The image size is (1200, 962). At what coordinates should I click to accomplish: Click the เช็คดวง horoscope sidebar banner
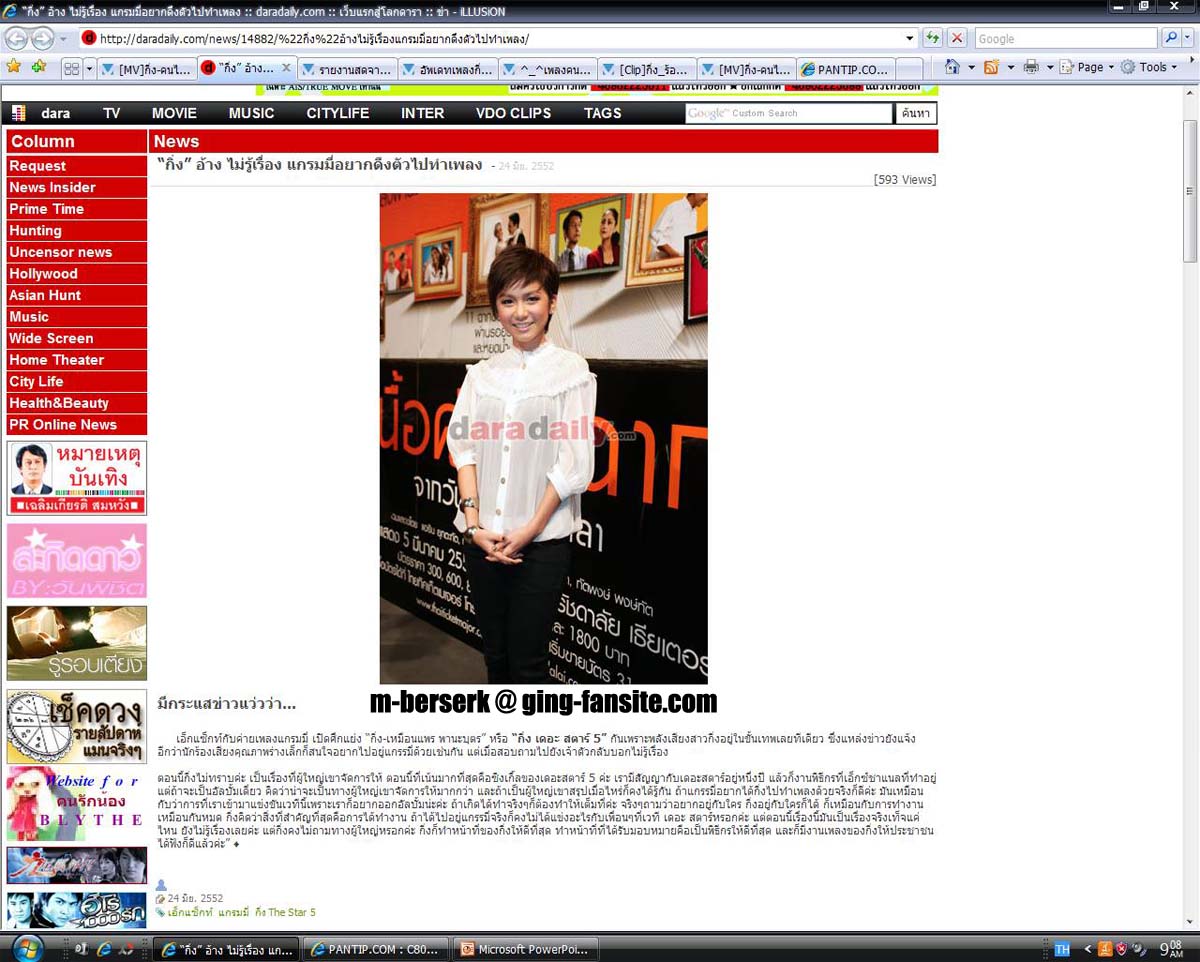tap(77, 727)
